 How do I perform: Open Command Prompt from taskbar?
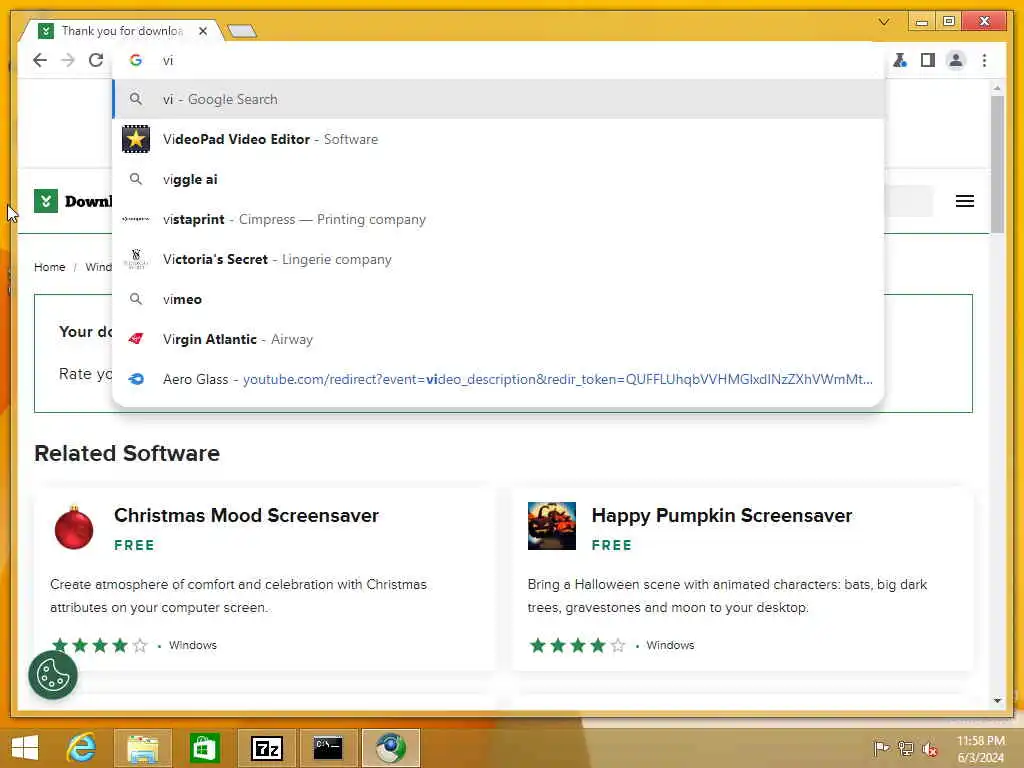point(328,748)
